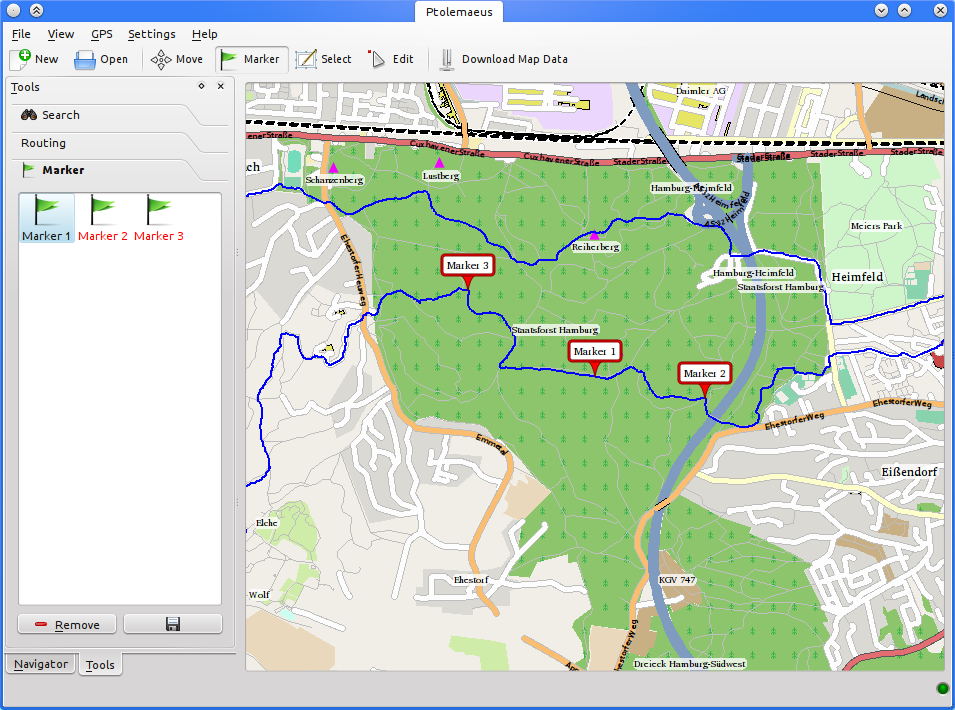Image resolution: width=955 pixels, height=710 pixels.
Task: Select the Move tool
Action: 177,59
